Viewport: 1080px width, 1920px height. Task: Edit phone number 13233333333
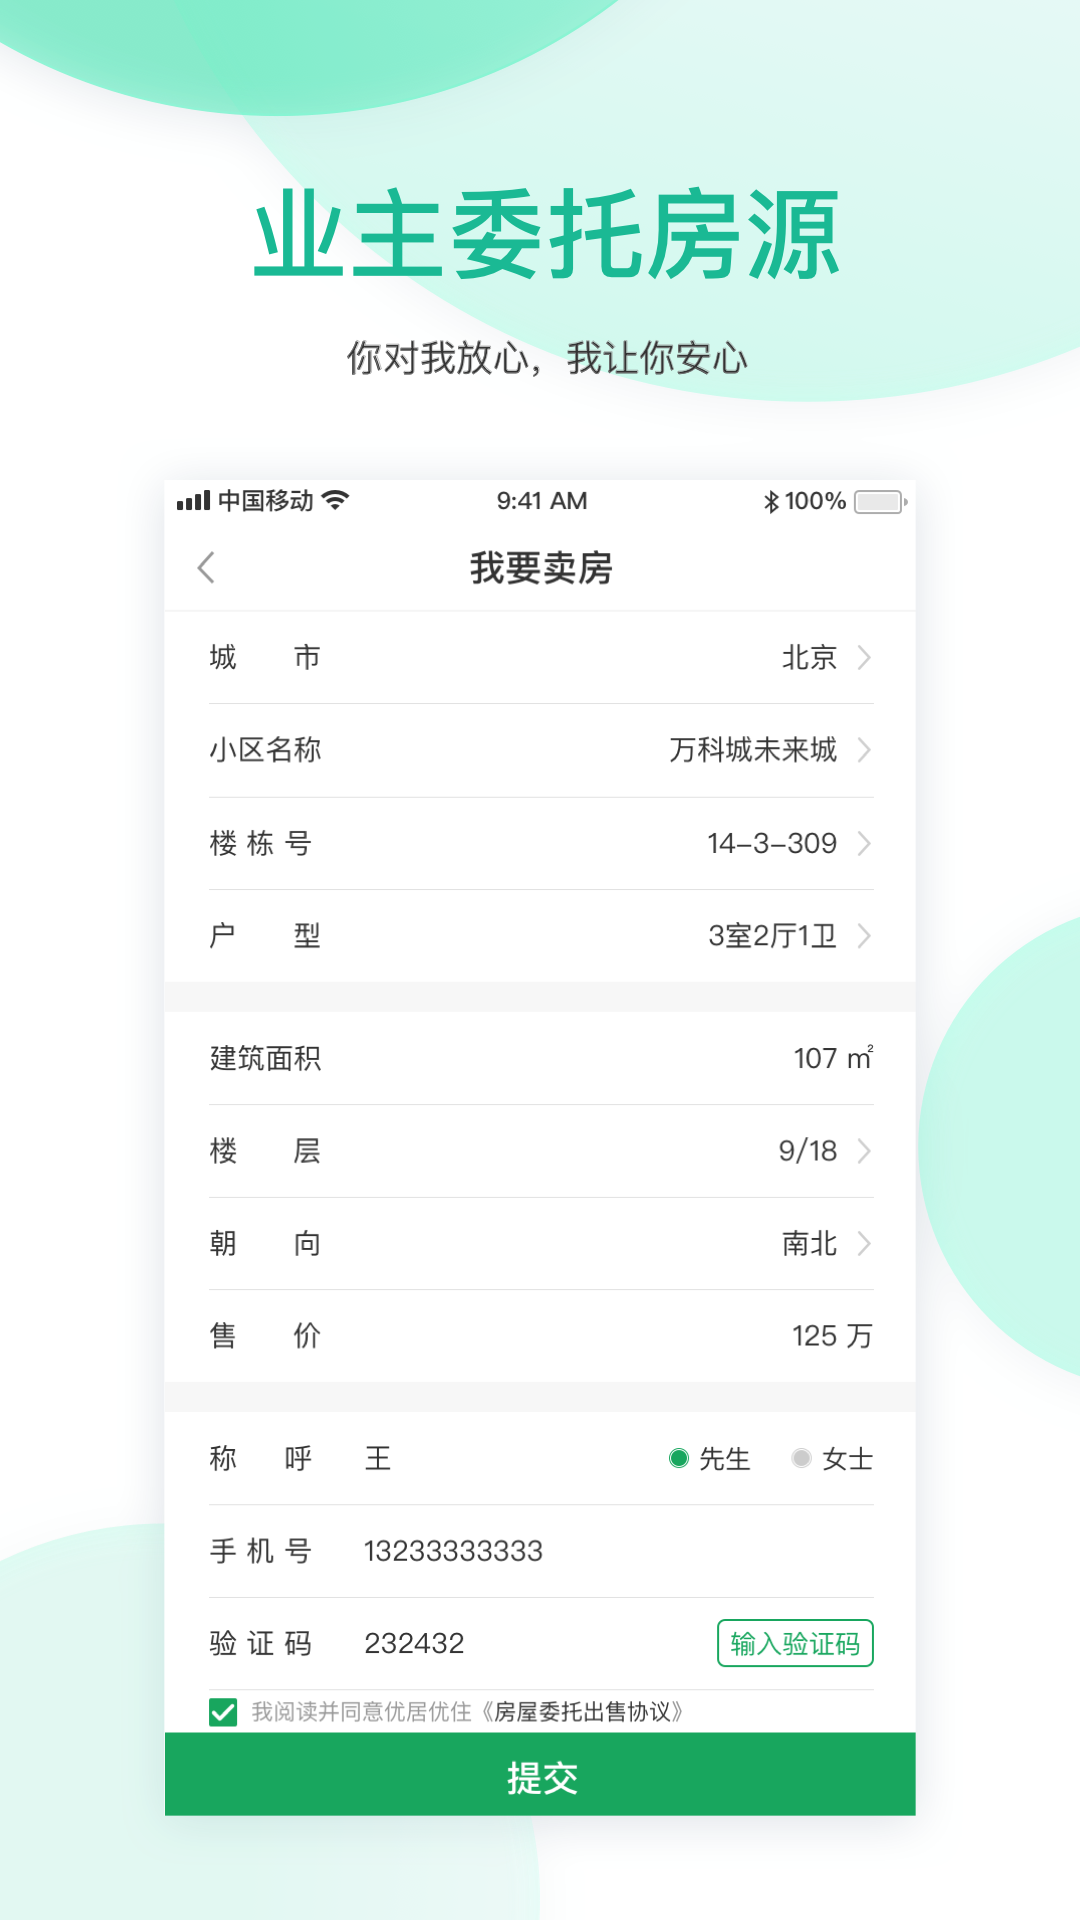tap(453, 1551)
